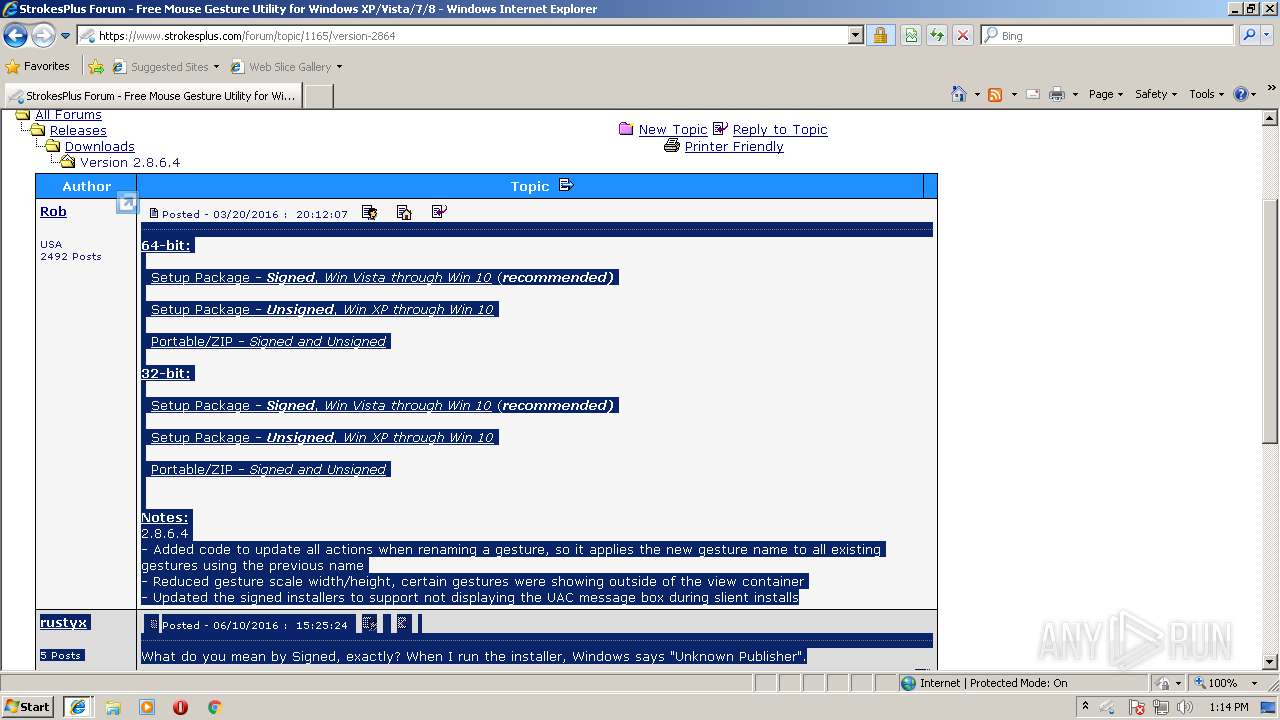Click the vertical scrollbar down arrow

pos(1271,662)
